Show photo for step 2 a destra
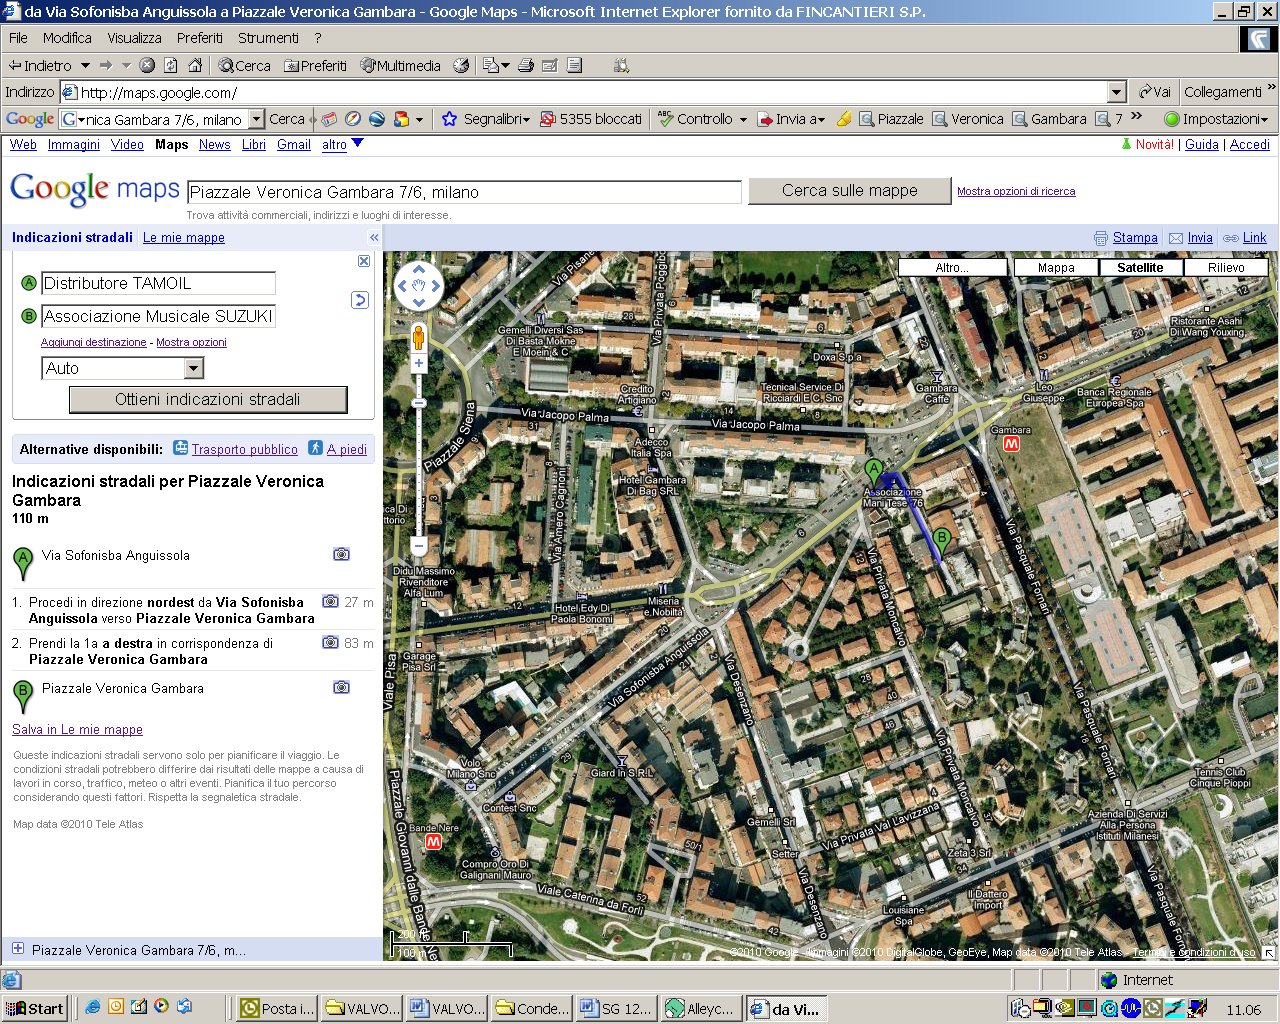Screen dimensions: 1280x1024 (330, 643)
